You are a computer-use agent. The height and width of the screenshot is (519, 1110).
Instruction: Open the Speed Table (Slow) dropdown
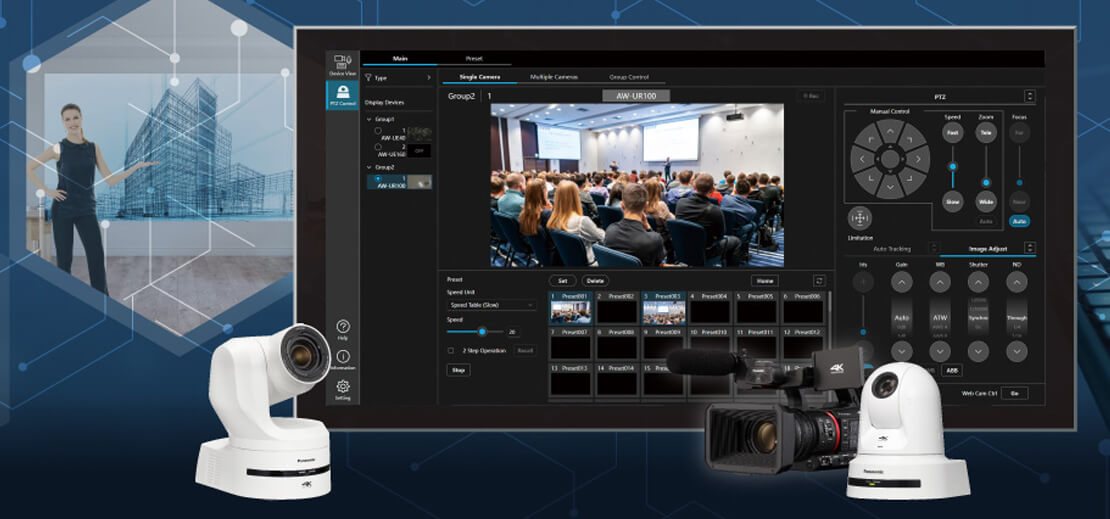(491, 305)
